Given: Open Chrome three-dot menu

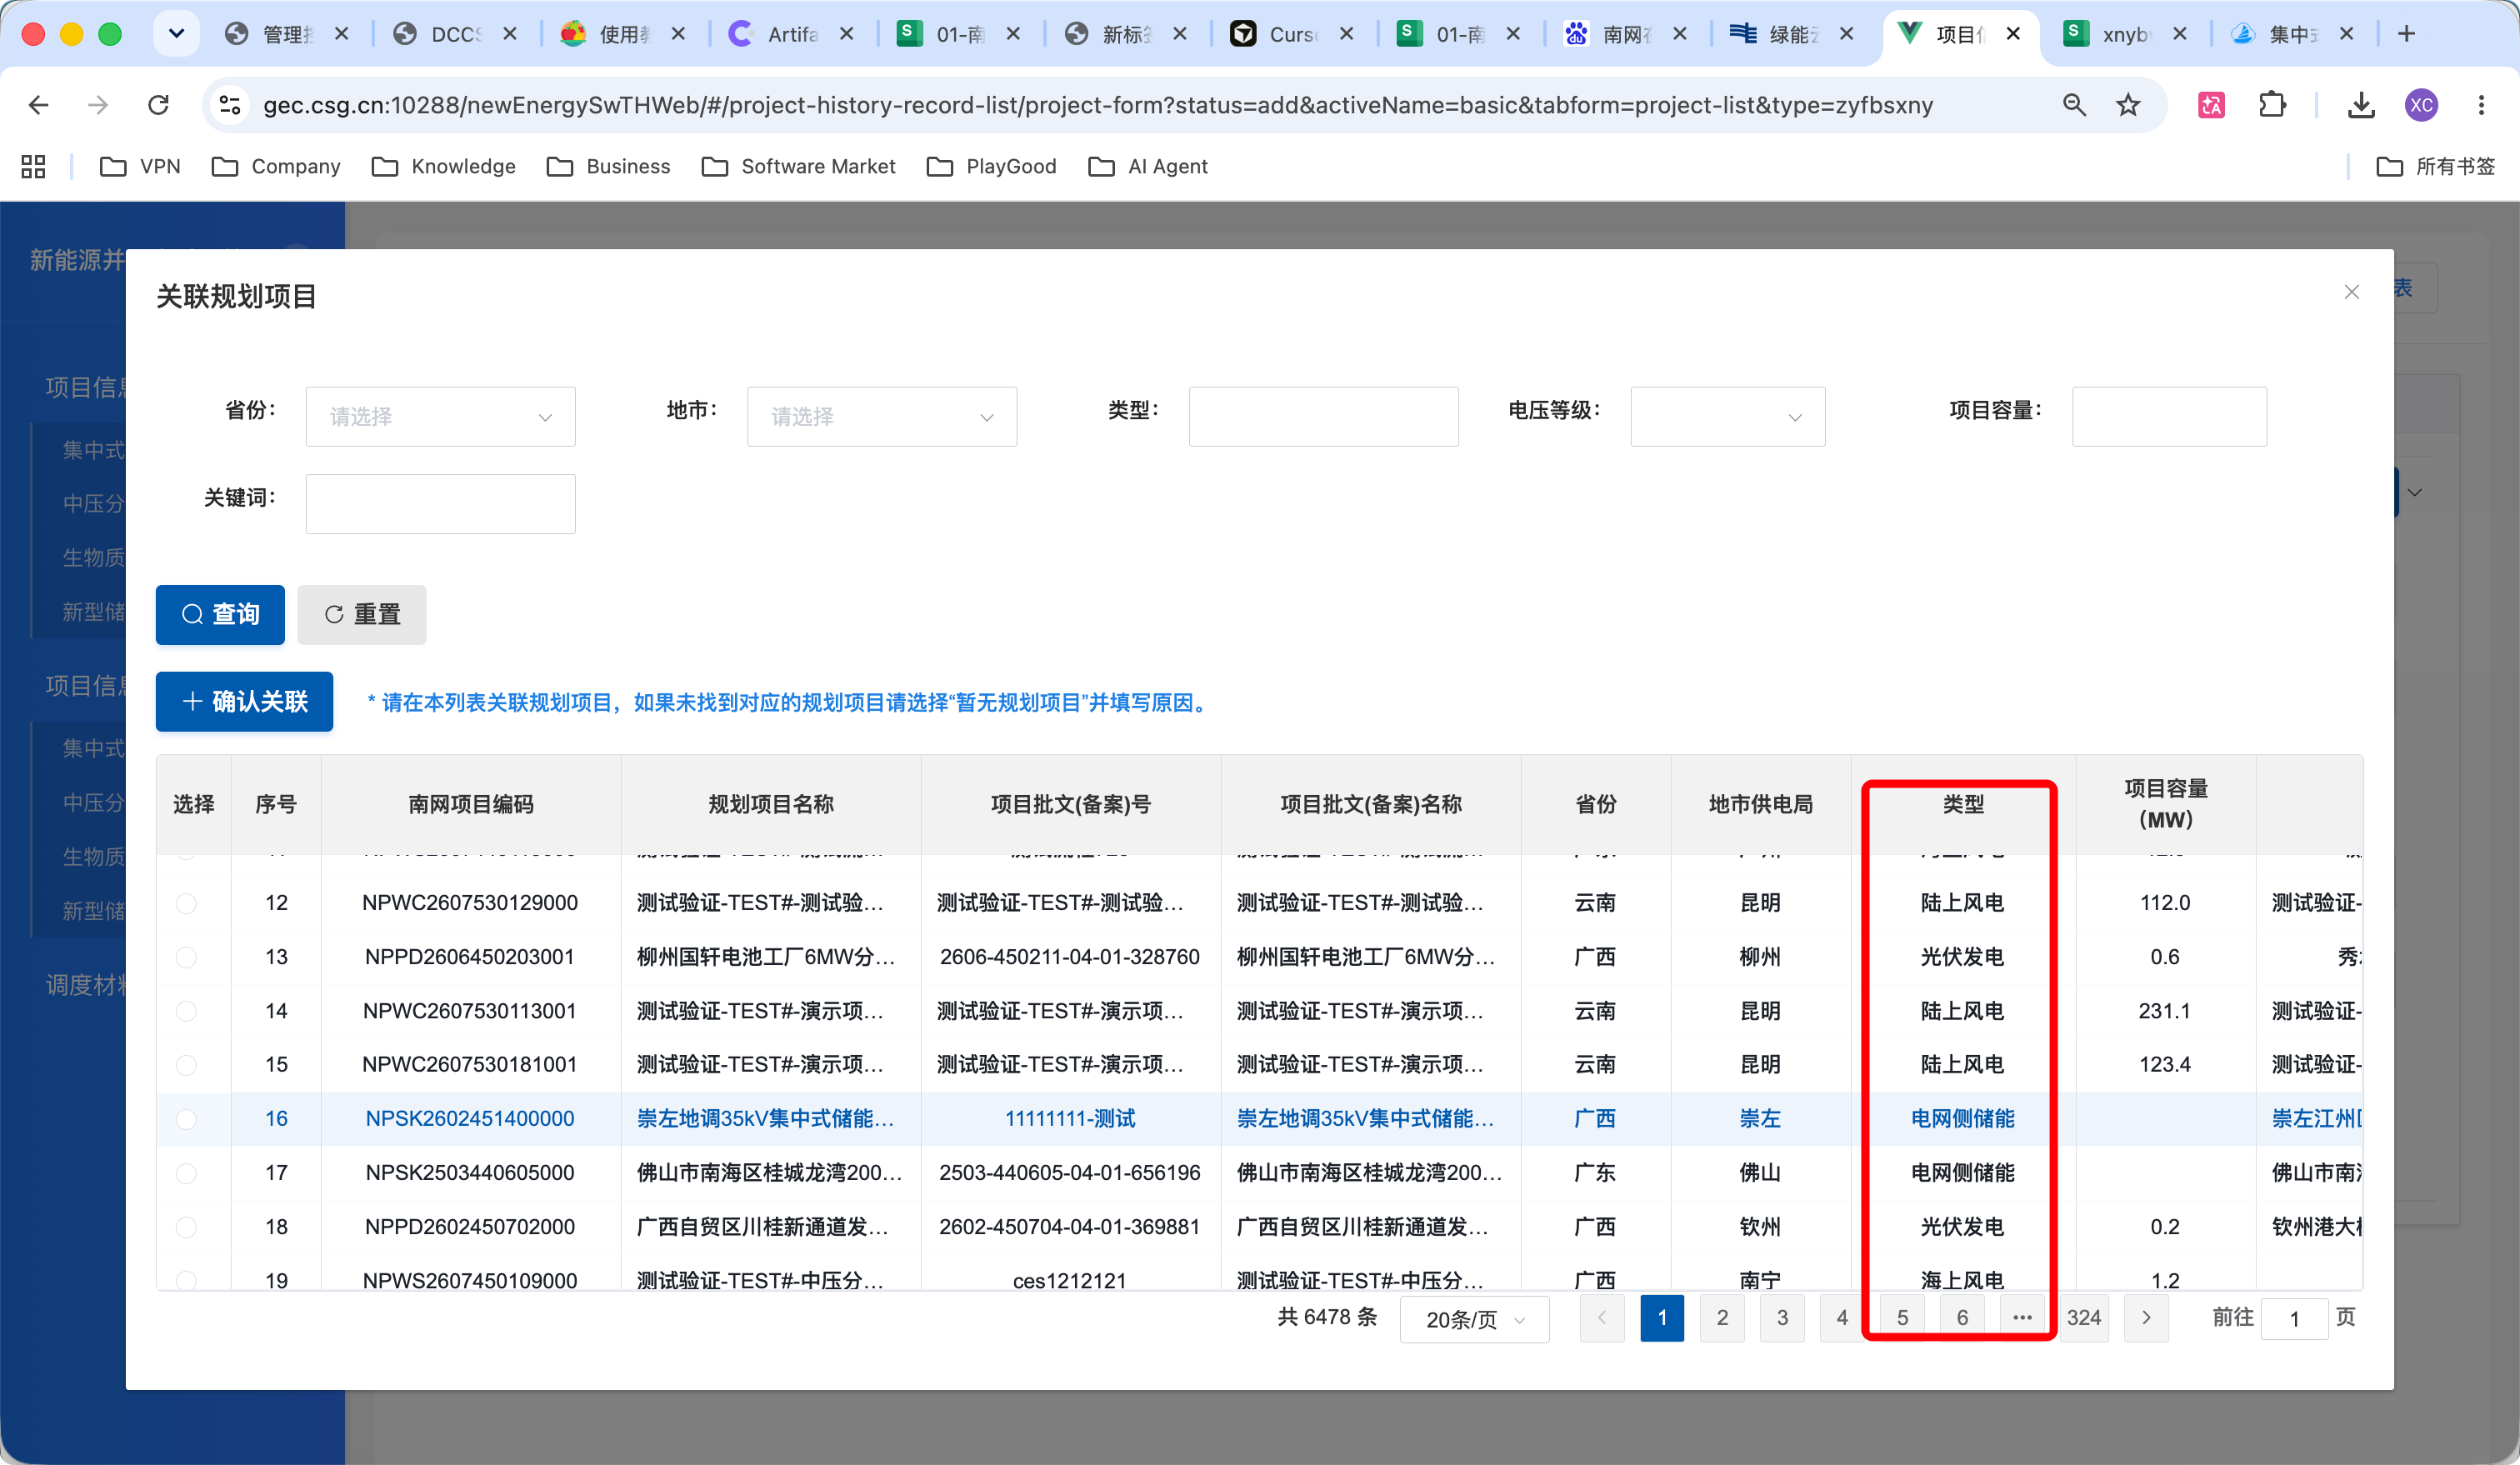Looking at the screenshot, I should click(x=2481, y=105).
